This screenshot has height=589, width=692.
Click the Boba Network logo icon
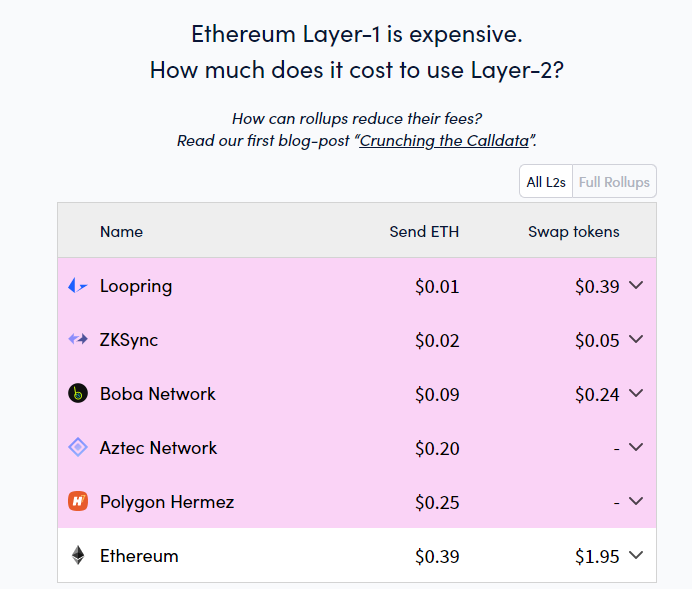pos(78,393)
